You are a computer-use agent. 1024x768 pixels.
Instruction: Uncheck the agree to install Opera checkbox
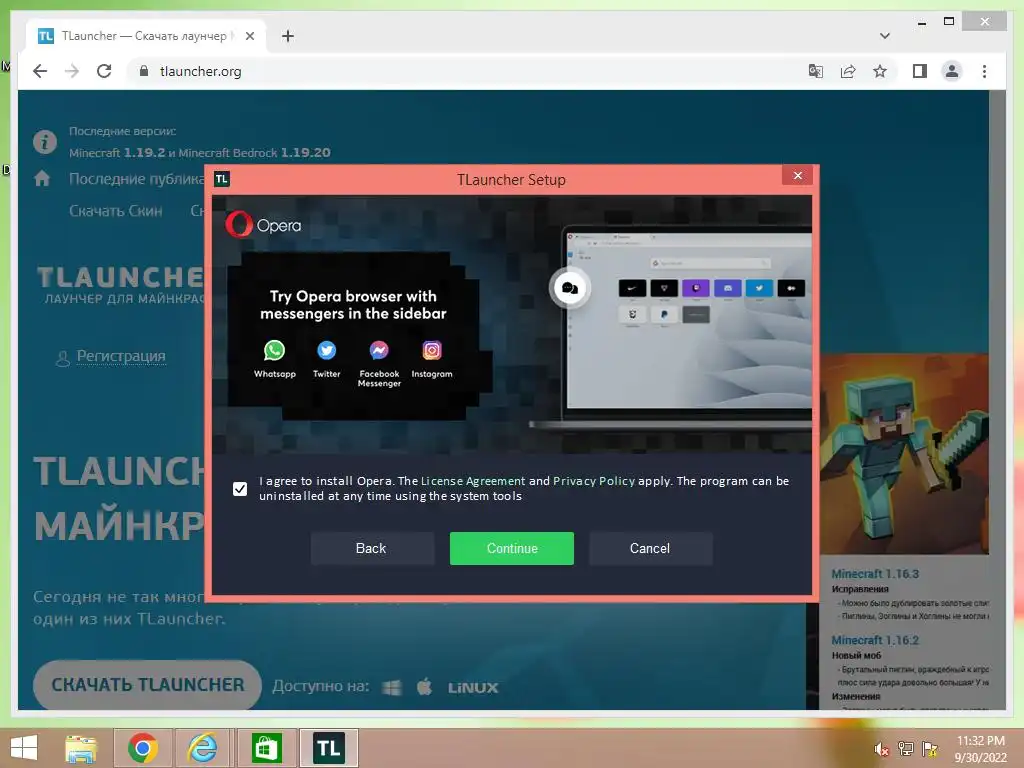click(x=240, y=488)
